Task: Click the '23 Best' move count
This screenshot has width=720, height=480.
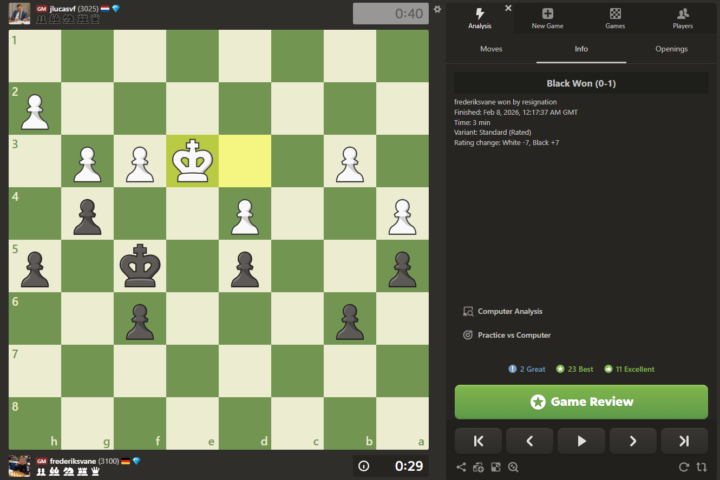Action: [x=575, y=369]
